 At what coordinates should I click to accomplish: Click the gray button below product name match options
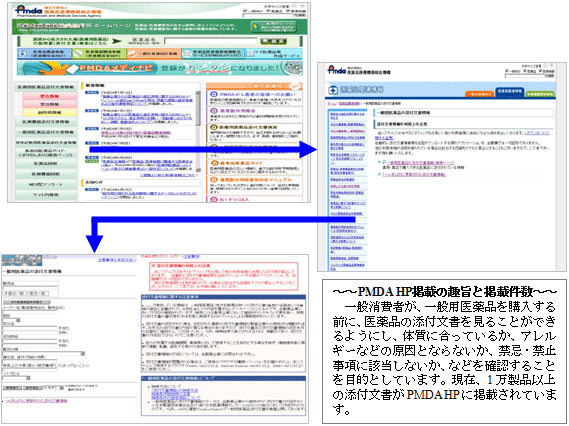pyautogui.click(x=26, y=302)
